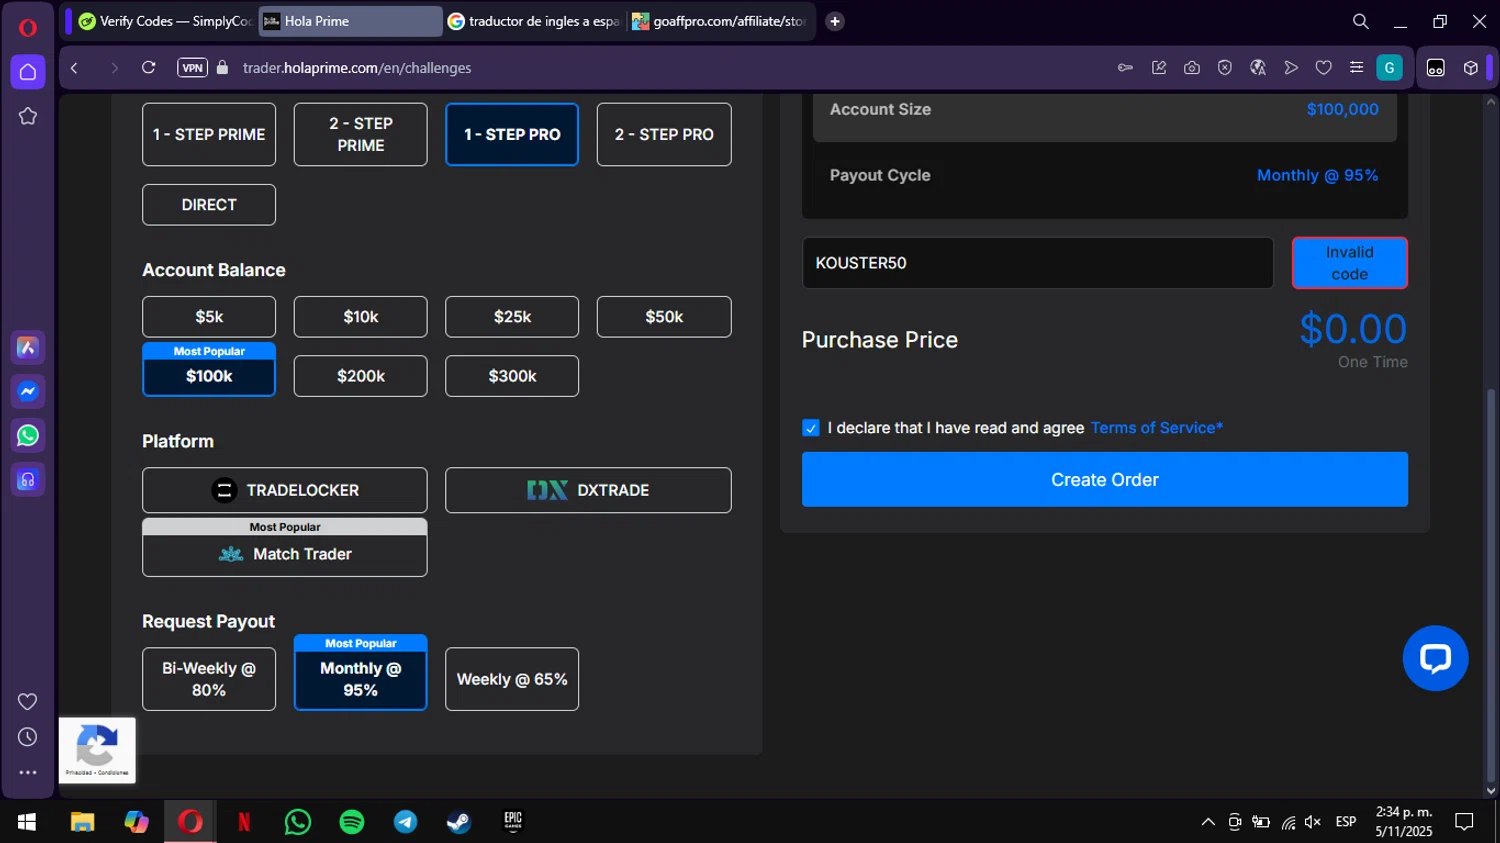
Task: Reload the Hola Prime page
Action: [x=149, y=68]
